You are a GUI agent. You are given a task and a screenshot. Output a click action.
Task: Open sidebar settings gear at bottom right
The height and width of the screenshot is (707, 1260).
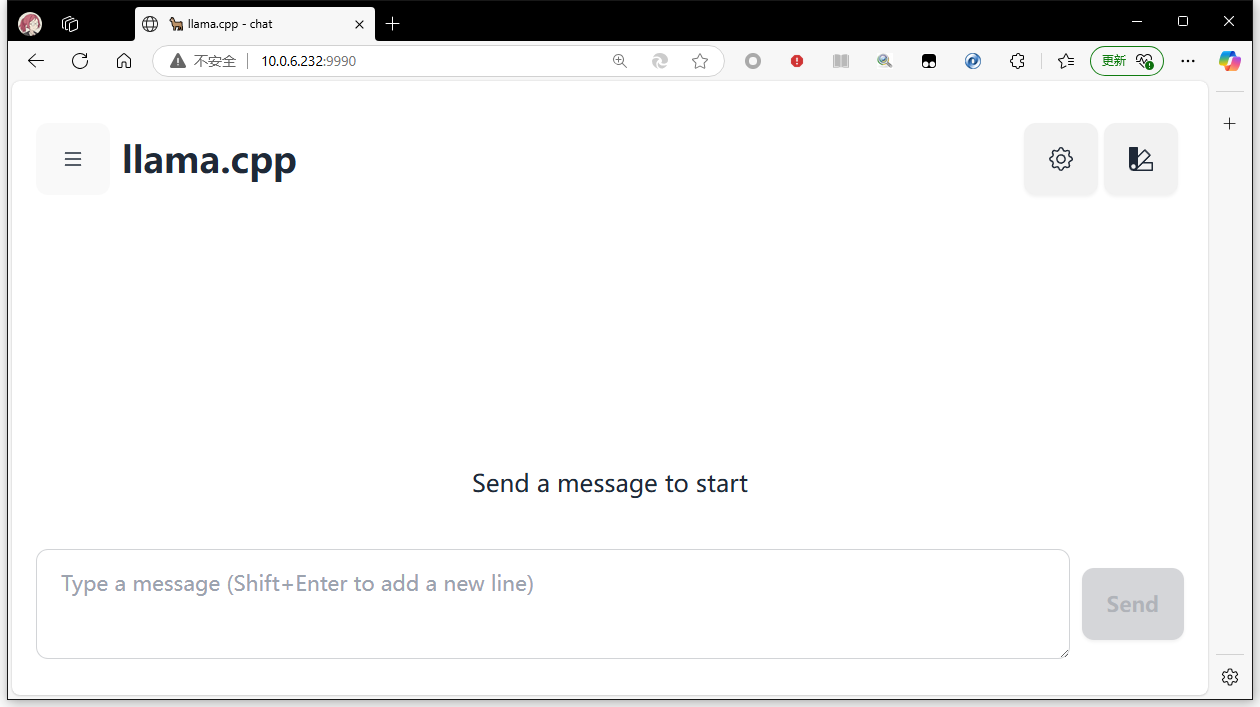[1231, 677]
